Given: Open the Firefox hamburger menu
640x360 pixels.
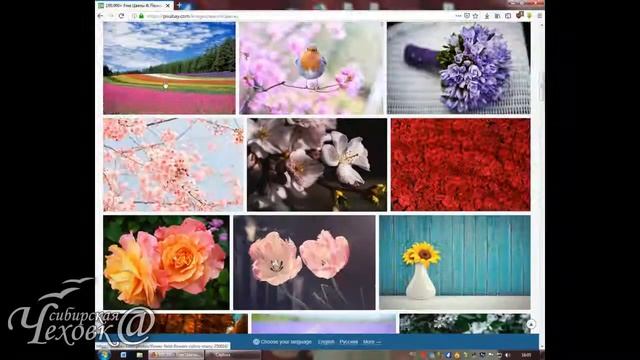Looking at the screenshot, I should [540, 16].
